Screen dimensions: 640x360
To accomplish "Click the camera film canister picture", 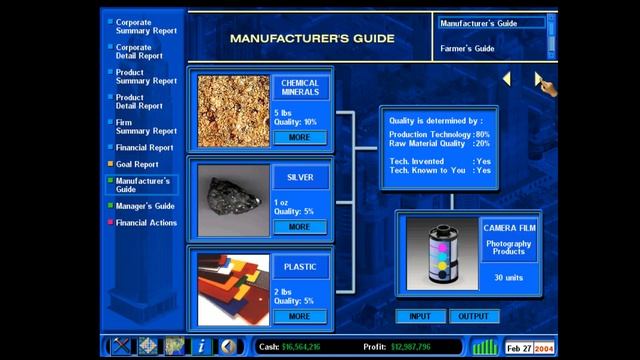I will tap(442, 253).
